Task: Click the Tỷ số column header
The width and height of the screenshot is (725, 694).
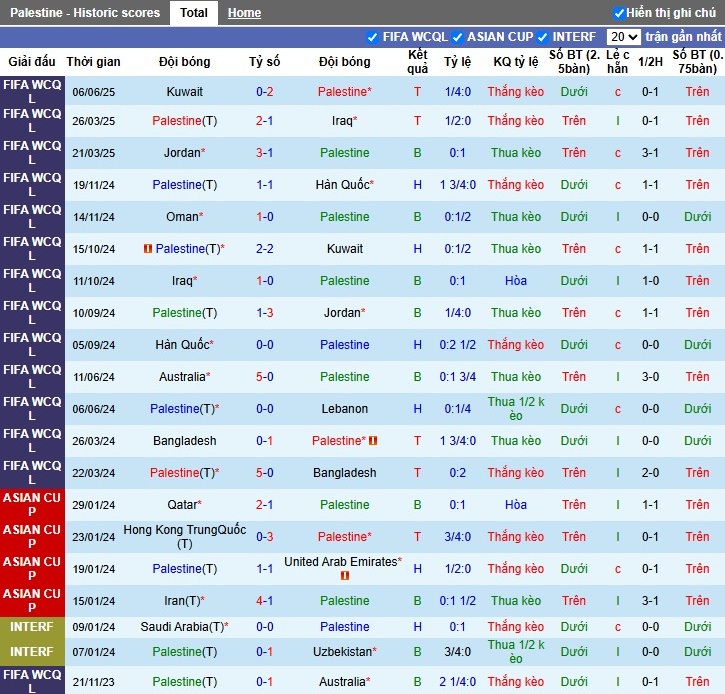Action: coord(264,61)
